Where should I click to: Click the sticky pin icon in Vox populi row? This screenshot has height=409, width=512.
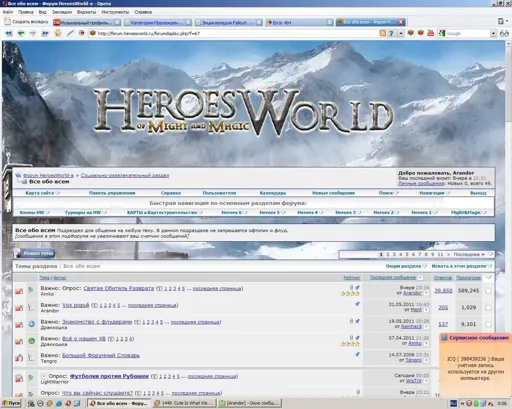click(x=357, y=304)
